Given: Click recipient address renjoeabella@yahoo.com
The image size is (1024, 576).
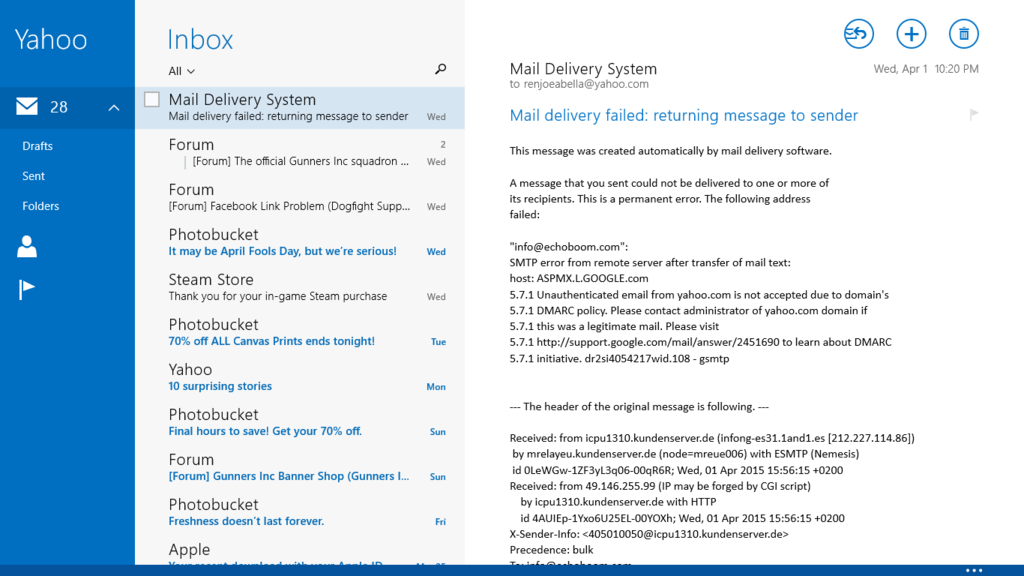Looking at the screenshot, I should click(x=586, y=84).
